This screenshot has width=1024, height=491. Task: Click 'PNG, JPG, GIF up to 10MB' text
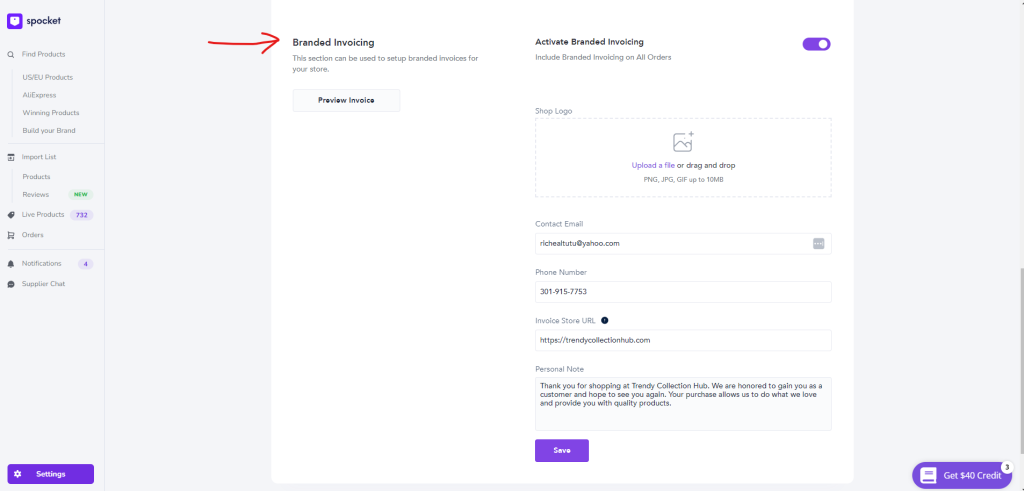click(683, 179)
